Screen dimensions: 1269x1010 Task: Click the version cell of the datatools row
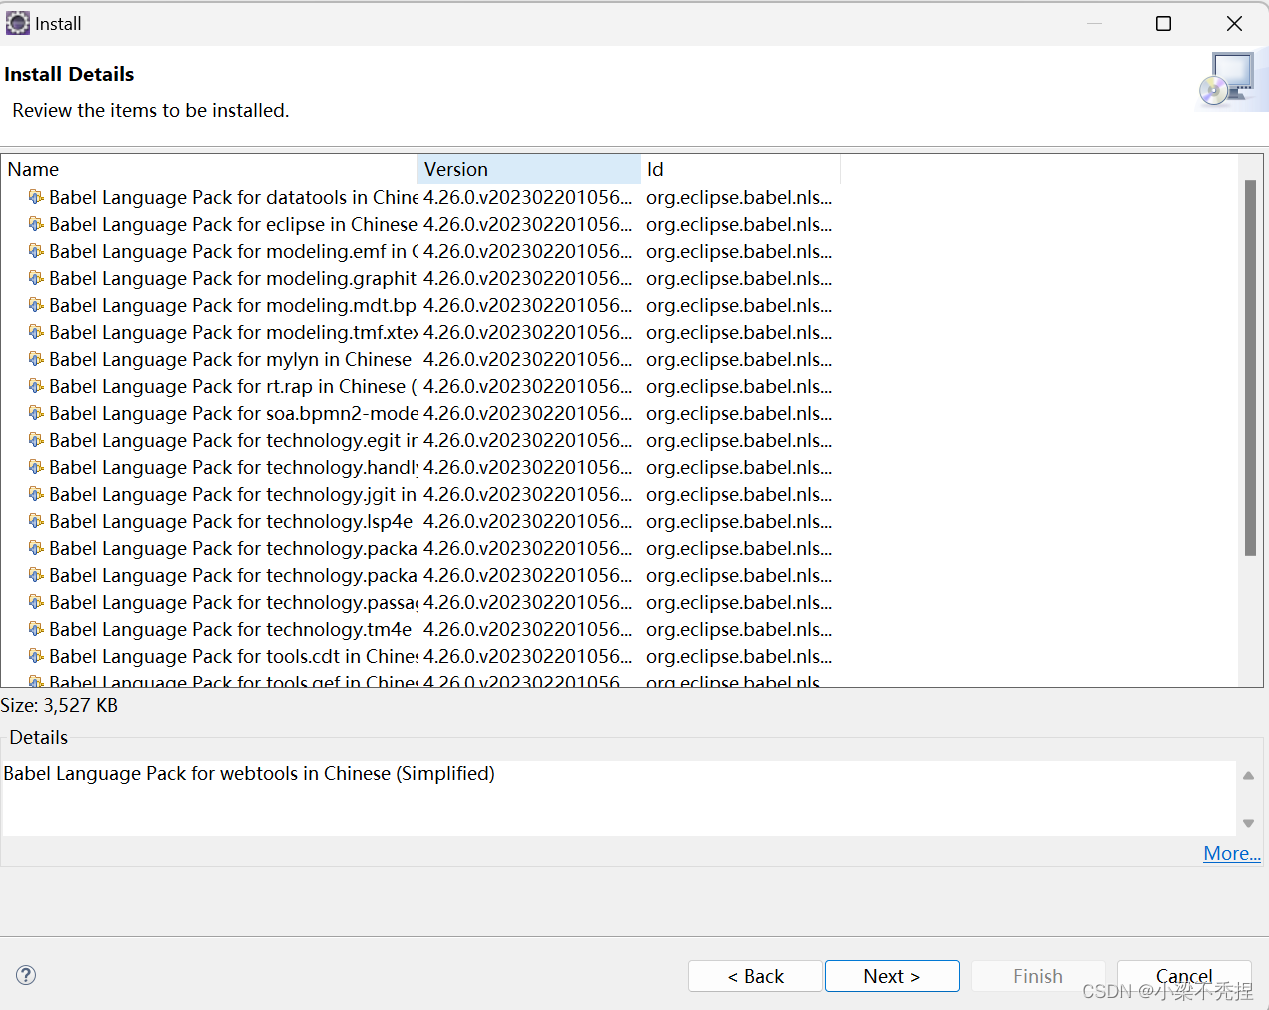click(x=528, y=197)
